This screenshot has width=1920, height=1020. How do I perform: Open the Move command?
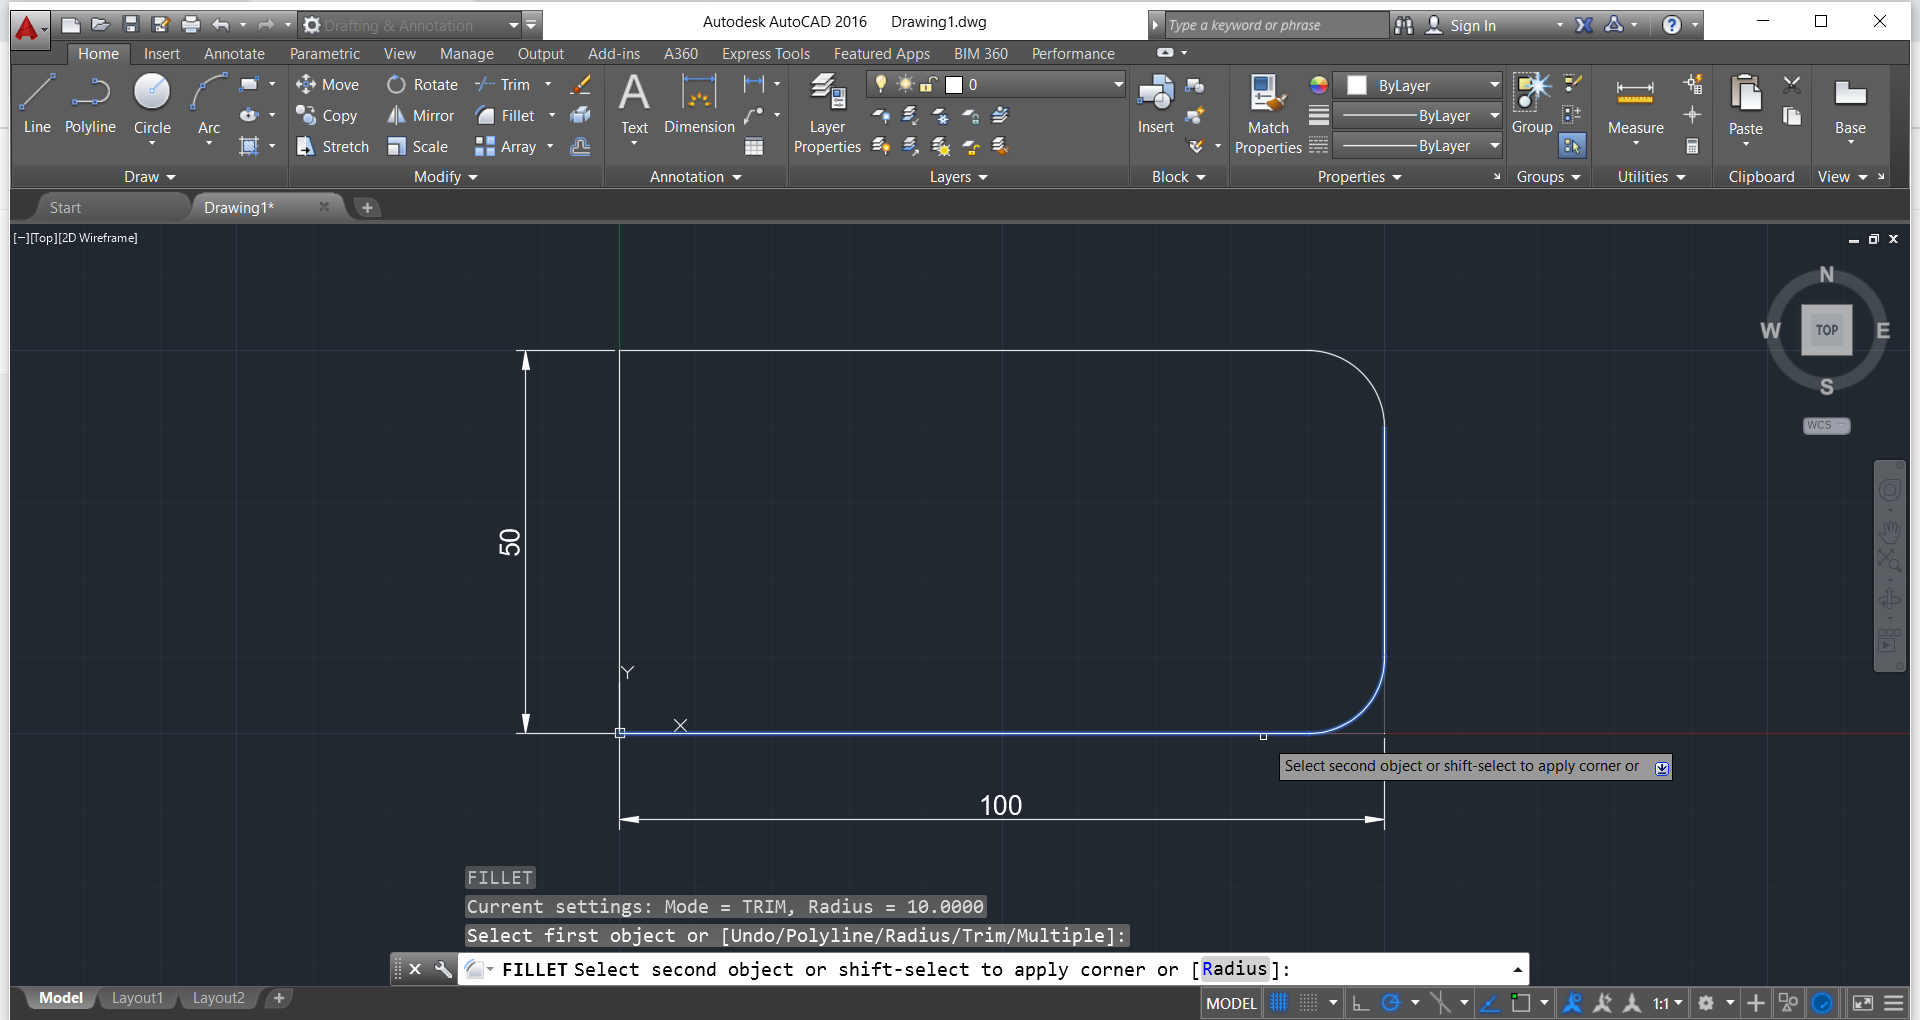328,84
